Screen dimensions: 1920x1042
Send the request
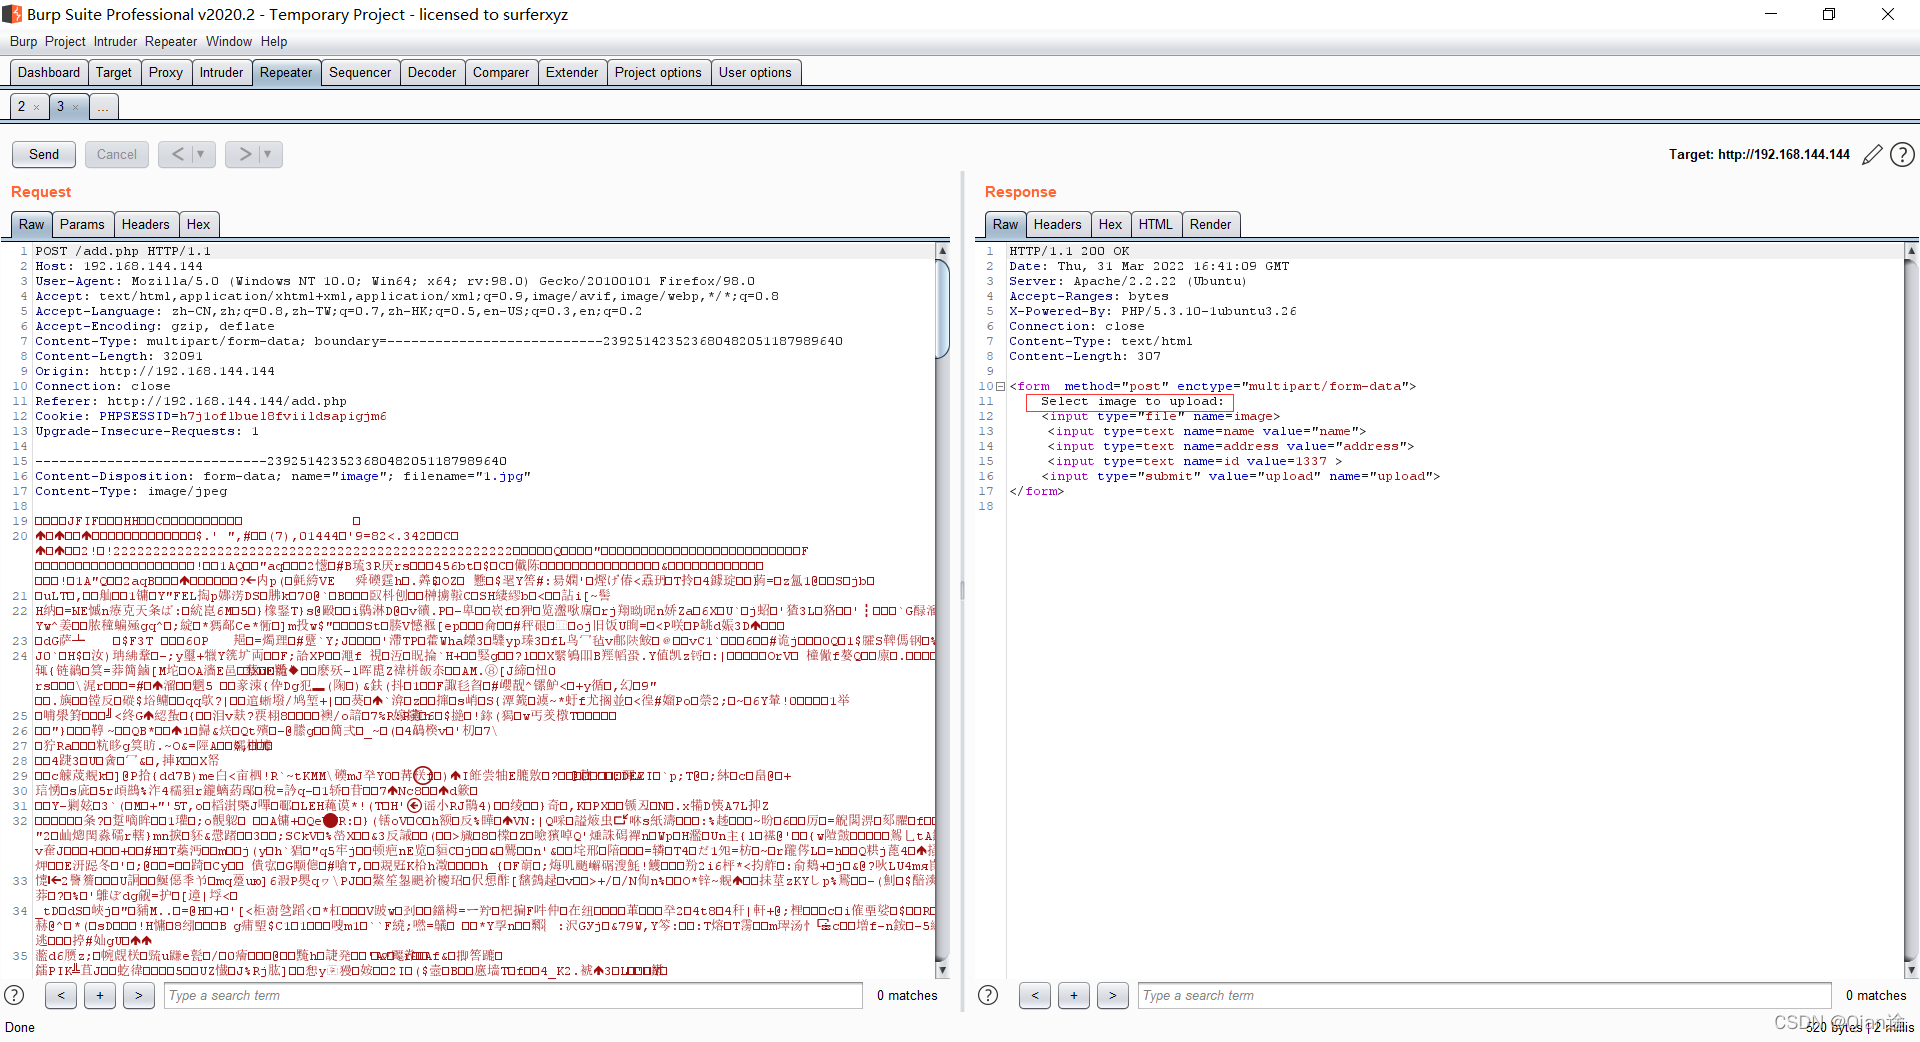coord(44,154)
